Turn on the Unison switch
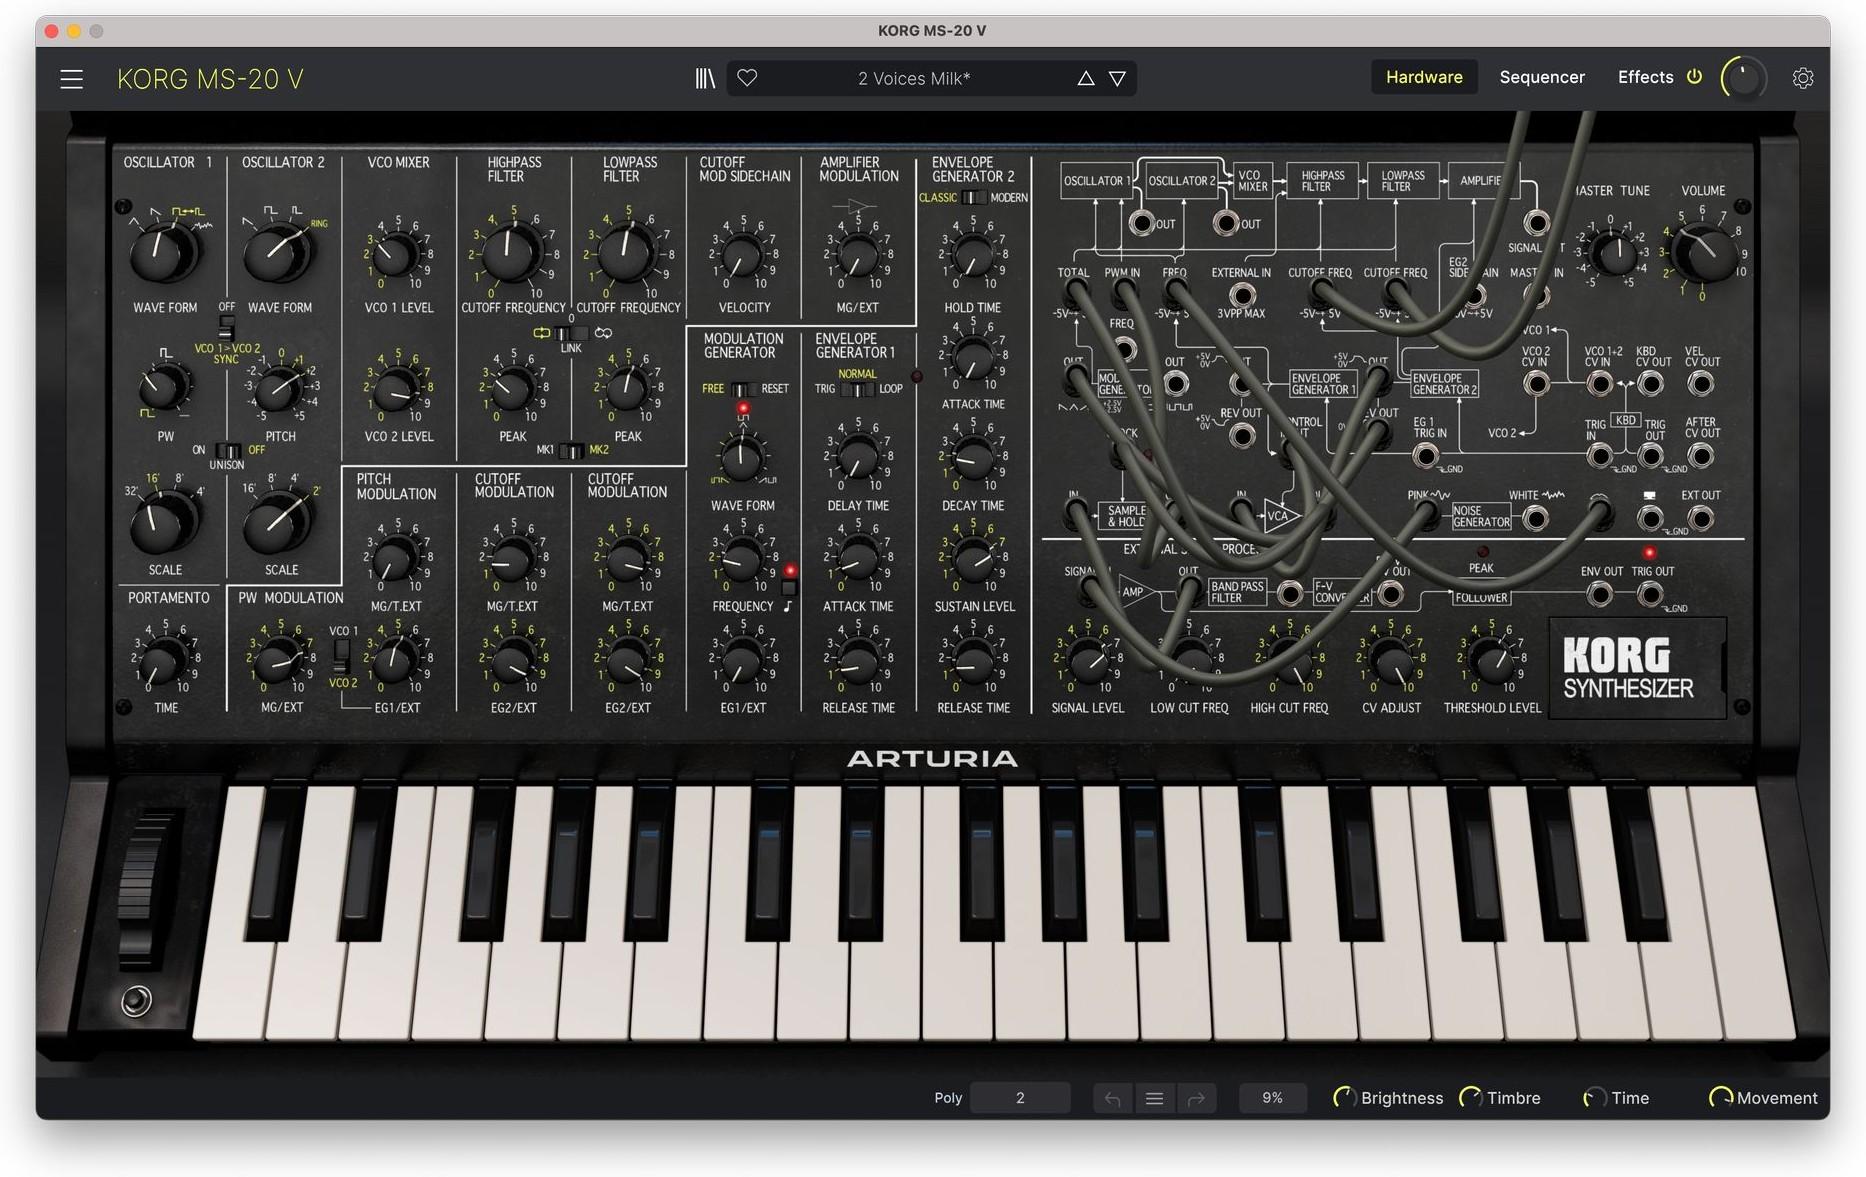The width and height of the screenshot is (1866, 1177). (x=227, y=450)
